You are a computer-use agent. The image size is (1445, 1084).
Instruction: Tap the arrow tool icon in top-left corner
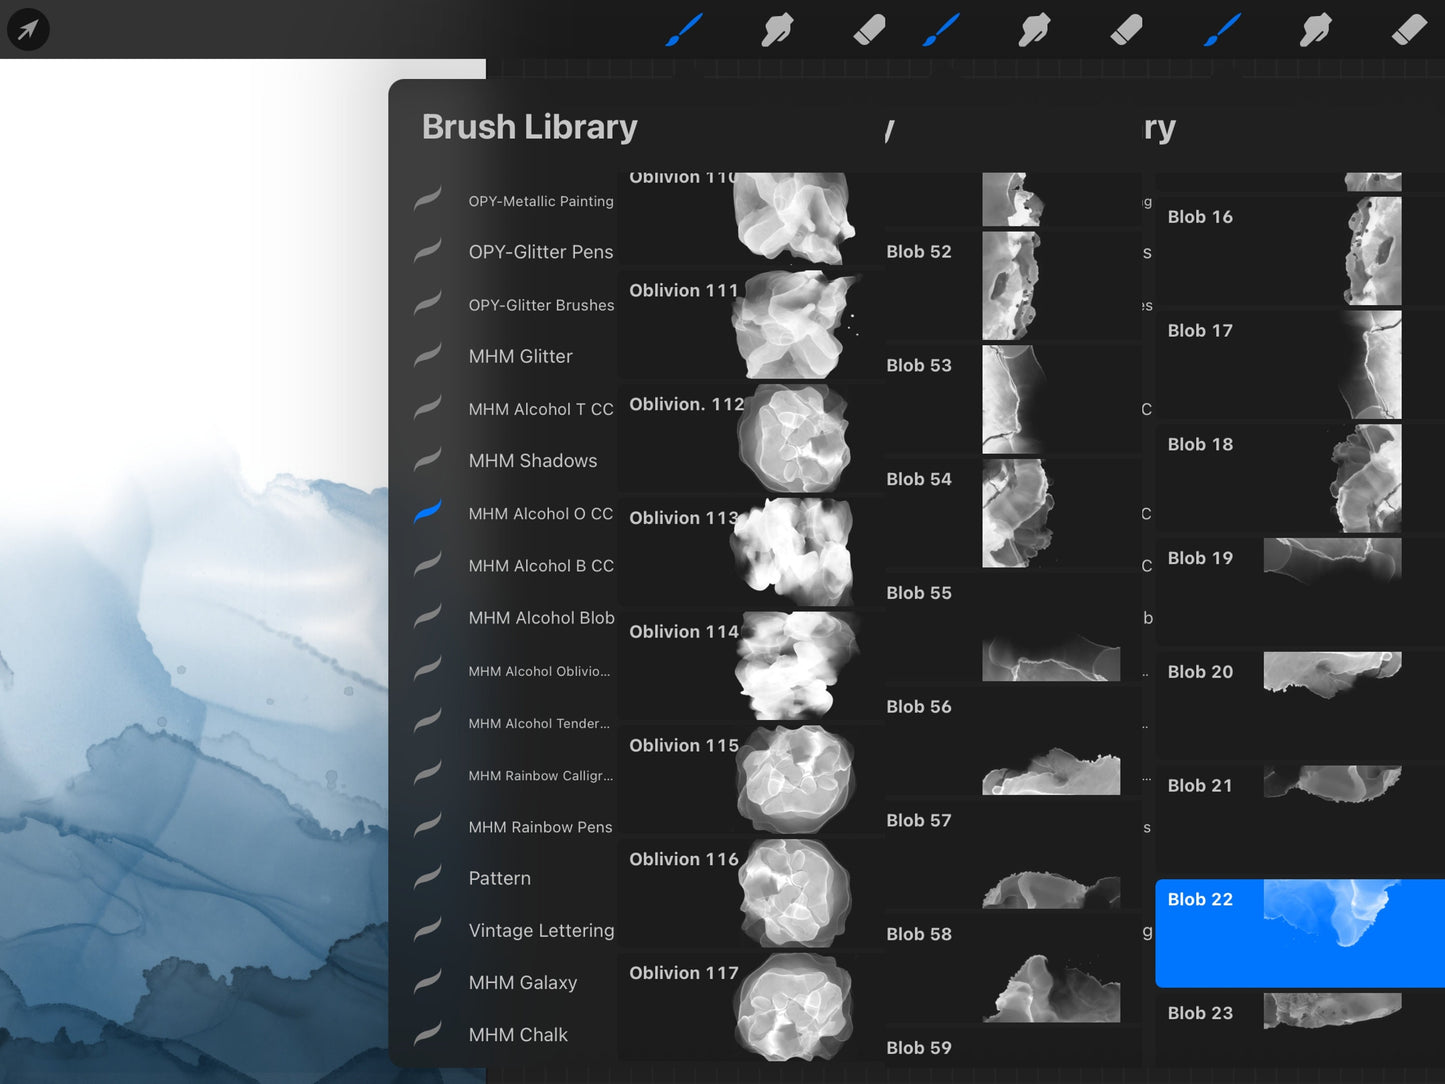tap(28, 30)
